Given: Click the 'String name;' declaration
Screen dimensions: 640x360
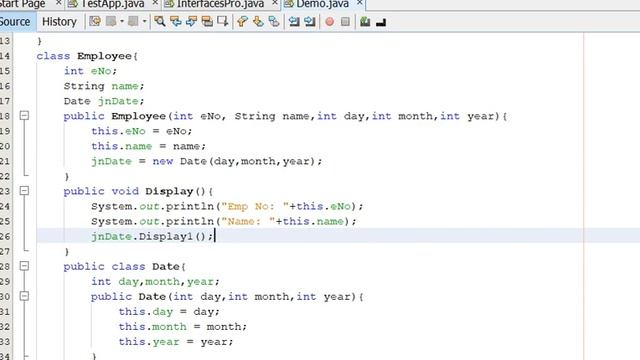Looking at the screenshot, I should coord(104,86).
